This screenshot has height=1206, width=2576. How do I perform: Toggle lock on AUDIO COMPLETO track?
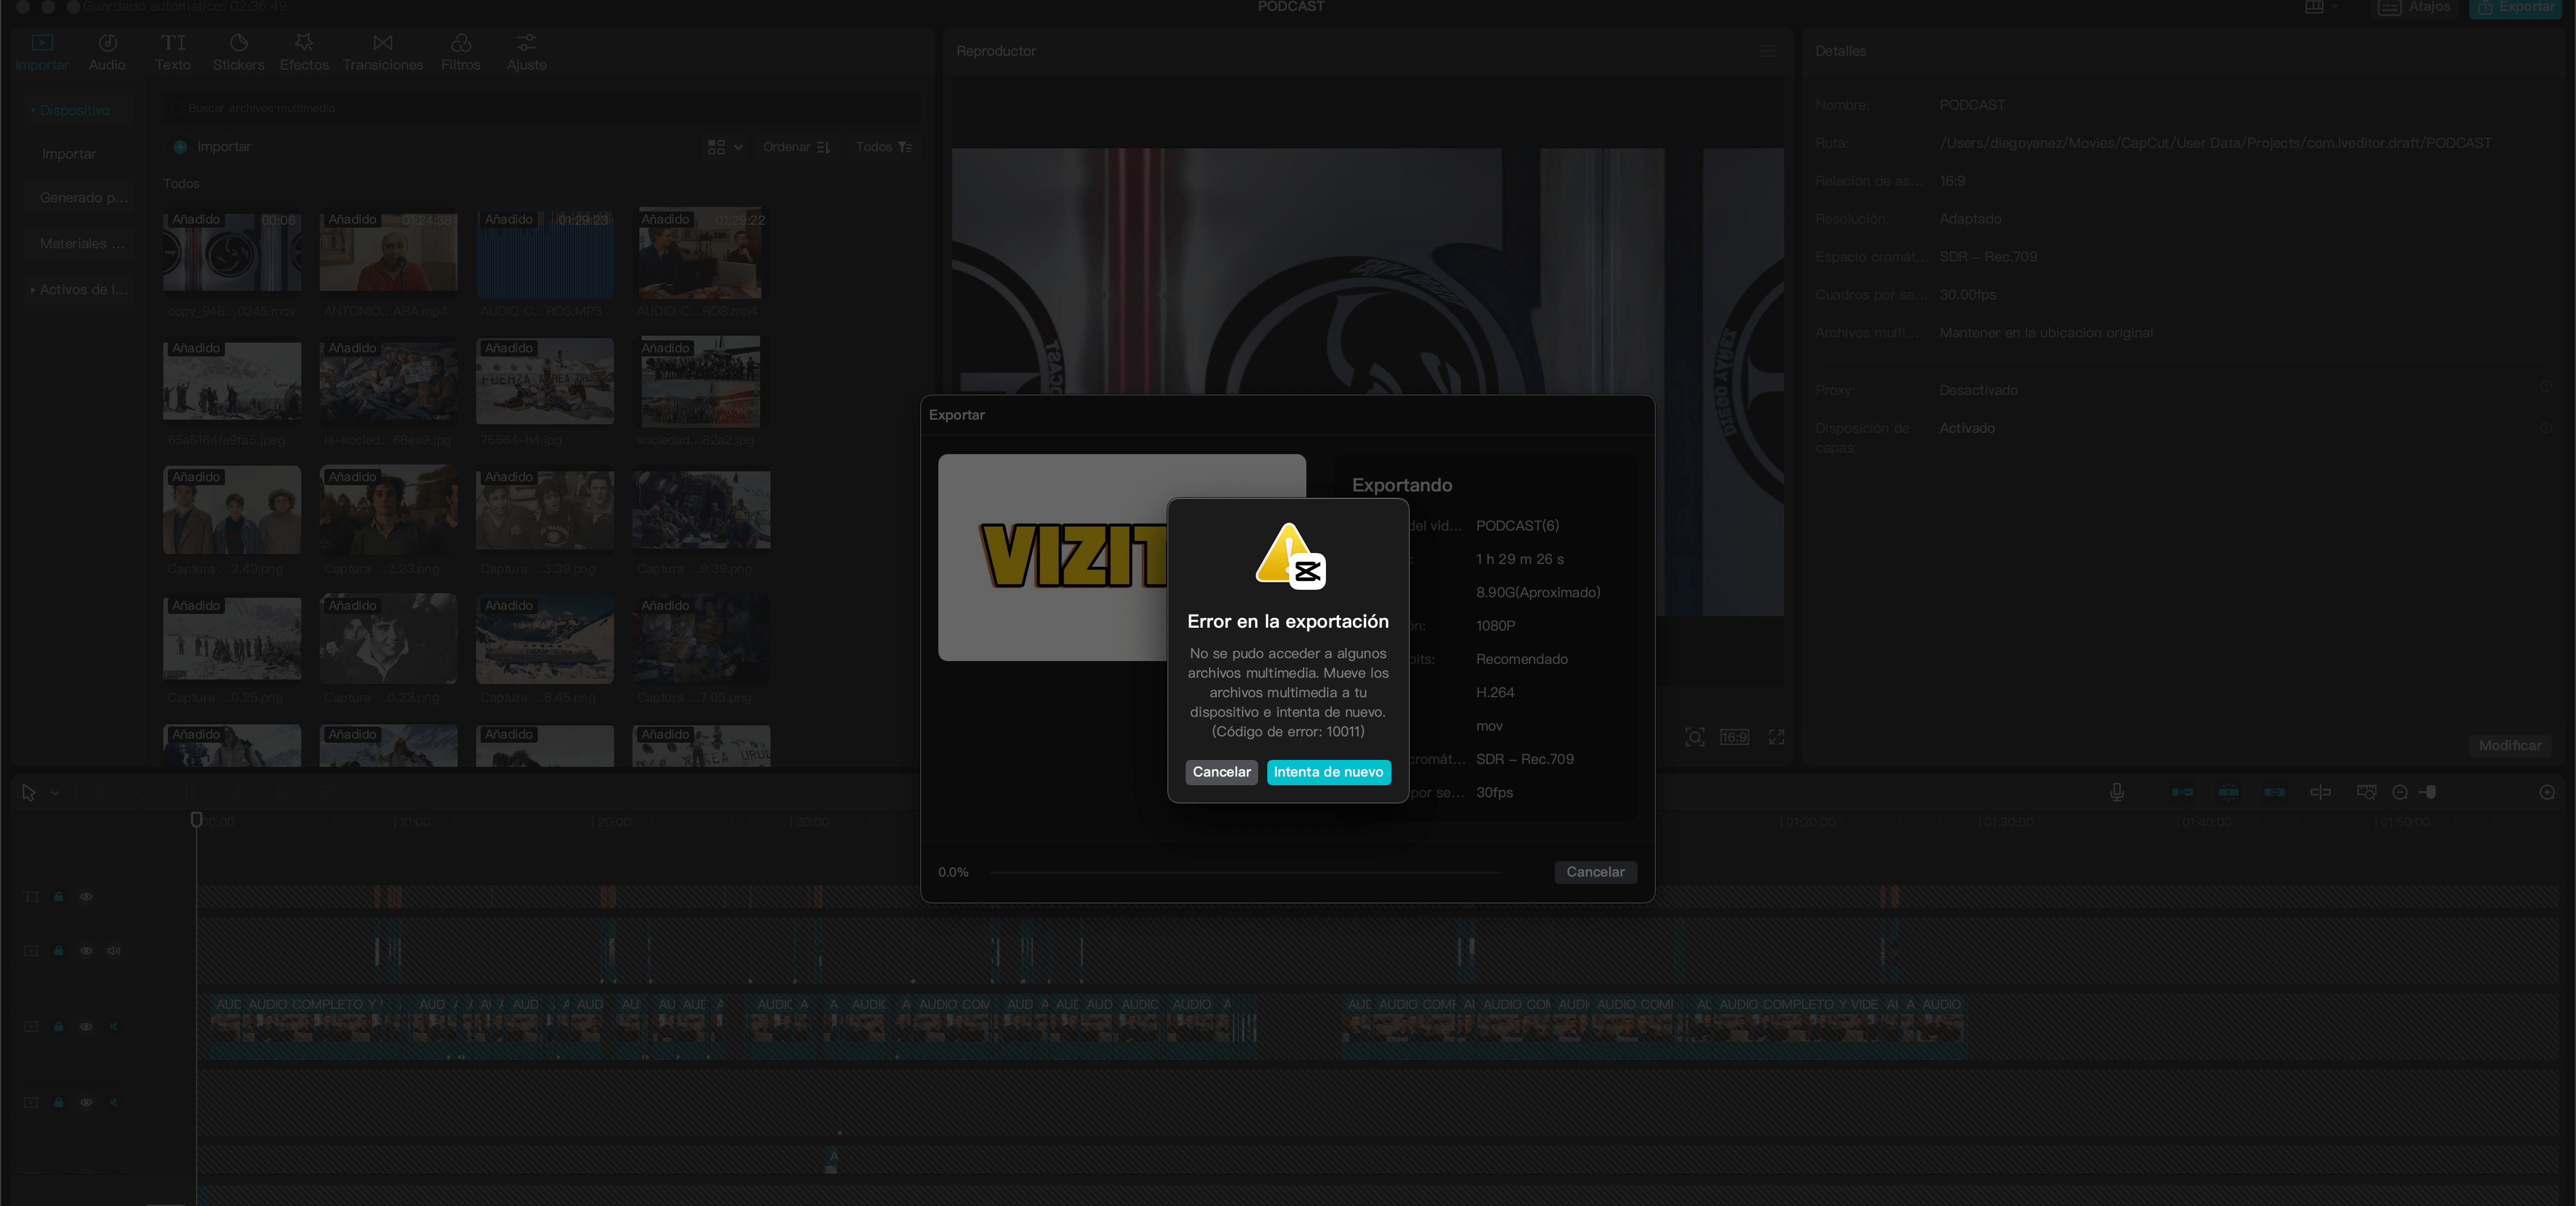[x=59, y=1027]
